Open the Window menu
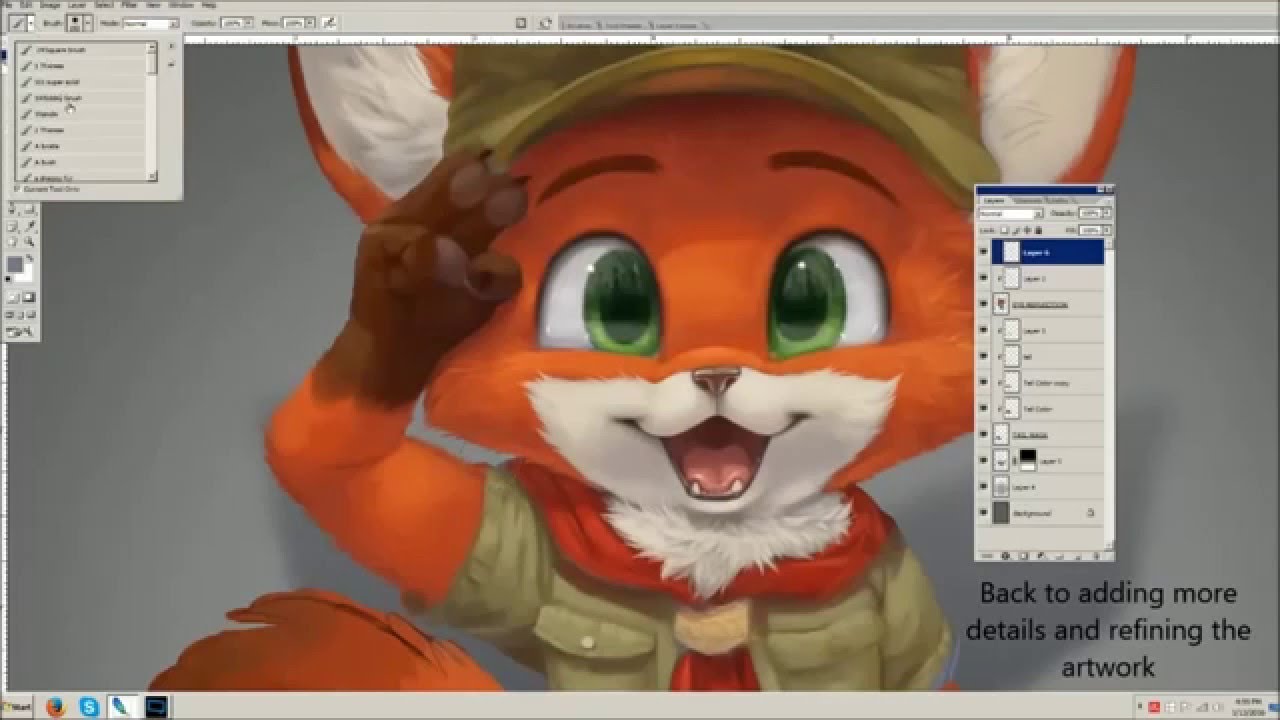This screenshot has width=1280, height=720. [181, 5]
